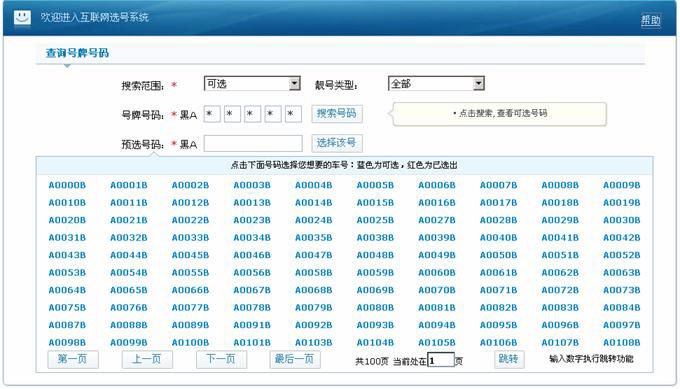
Task: Click the third plate digit box
Action: click(252, 114)
